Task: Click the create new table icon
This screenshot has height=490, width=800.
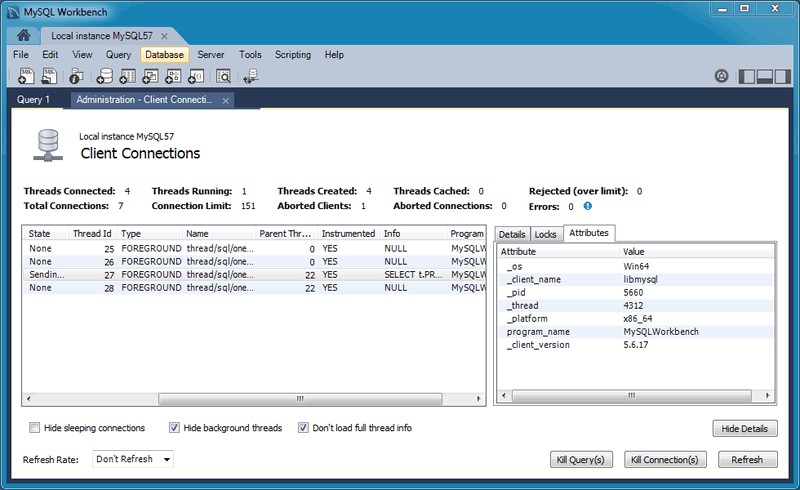Action: point(127,76)
